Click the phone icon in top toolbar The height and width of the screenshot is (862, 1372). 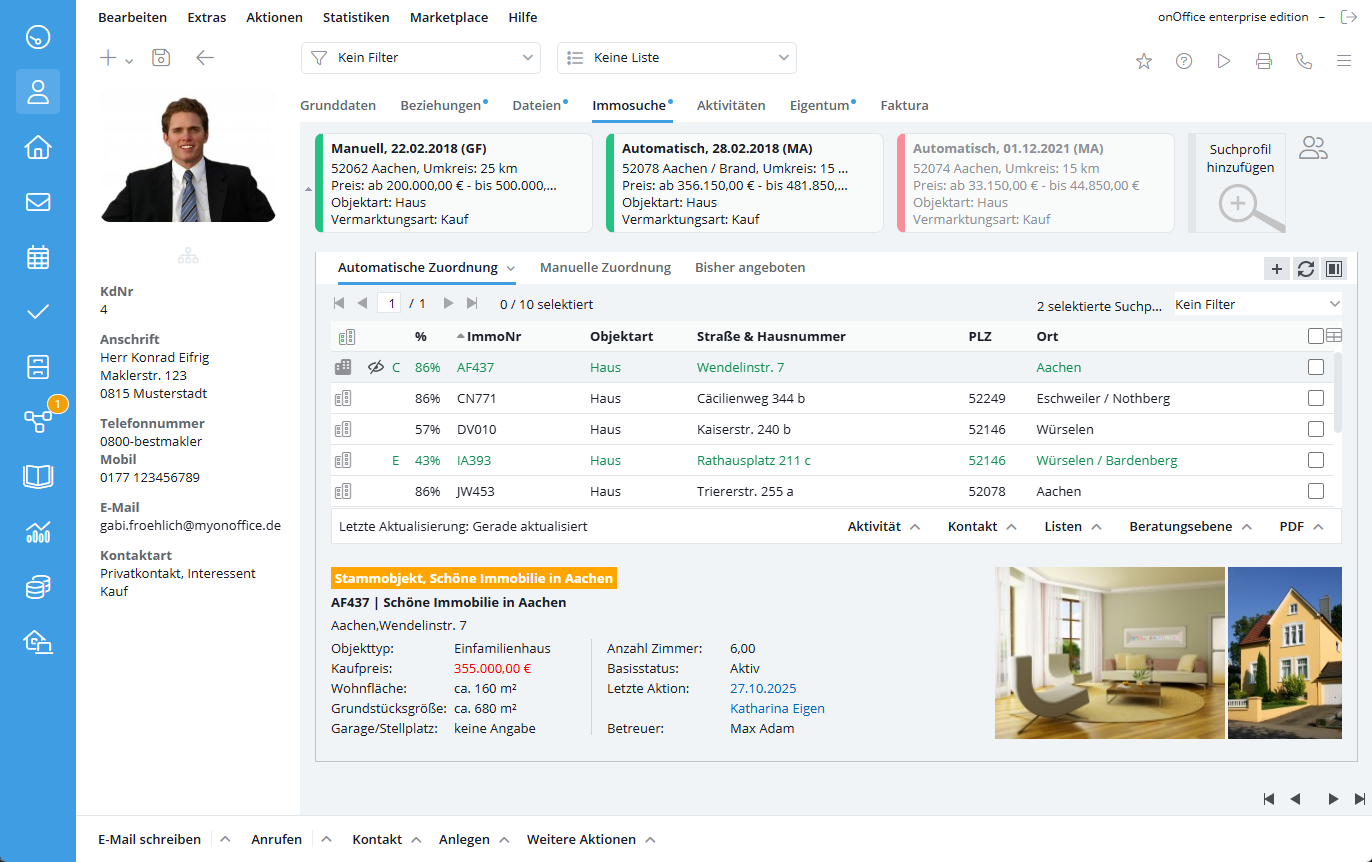coord(1304,61)
